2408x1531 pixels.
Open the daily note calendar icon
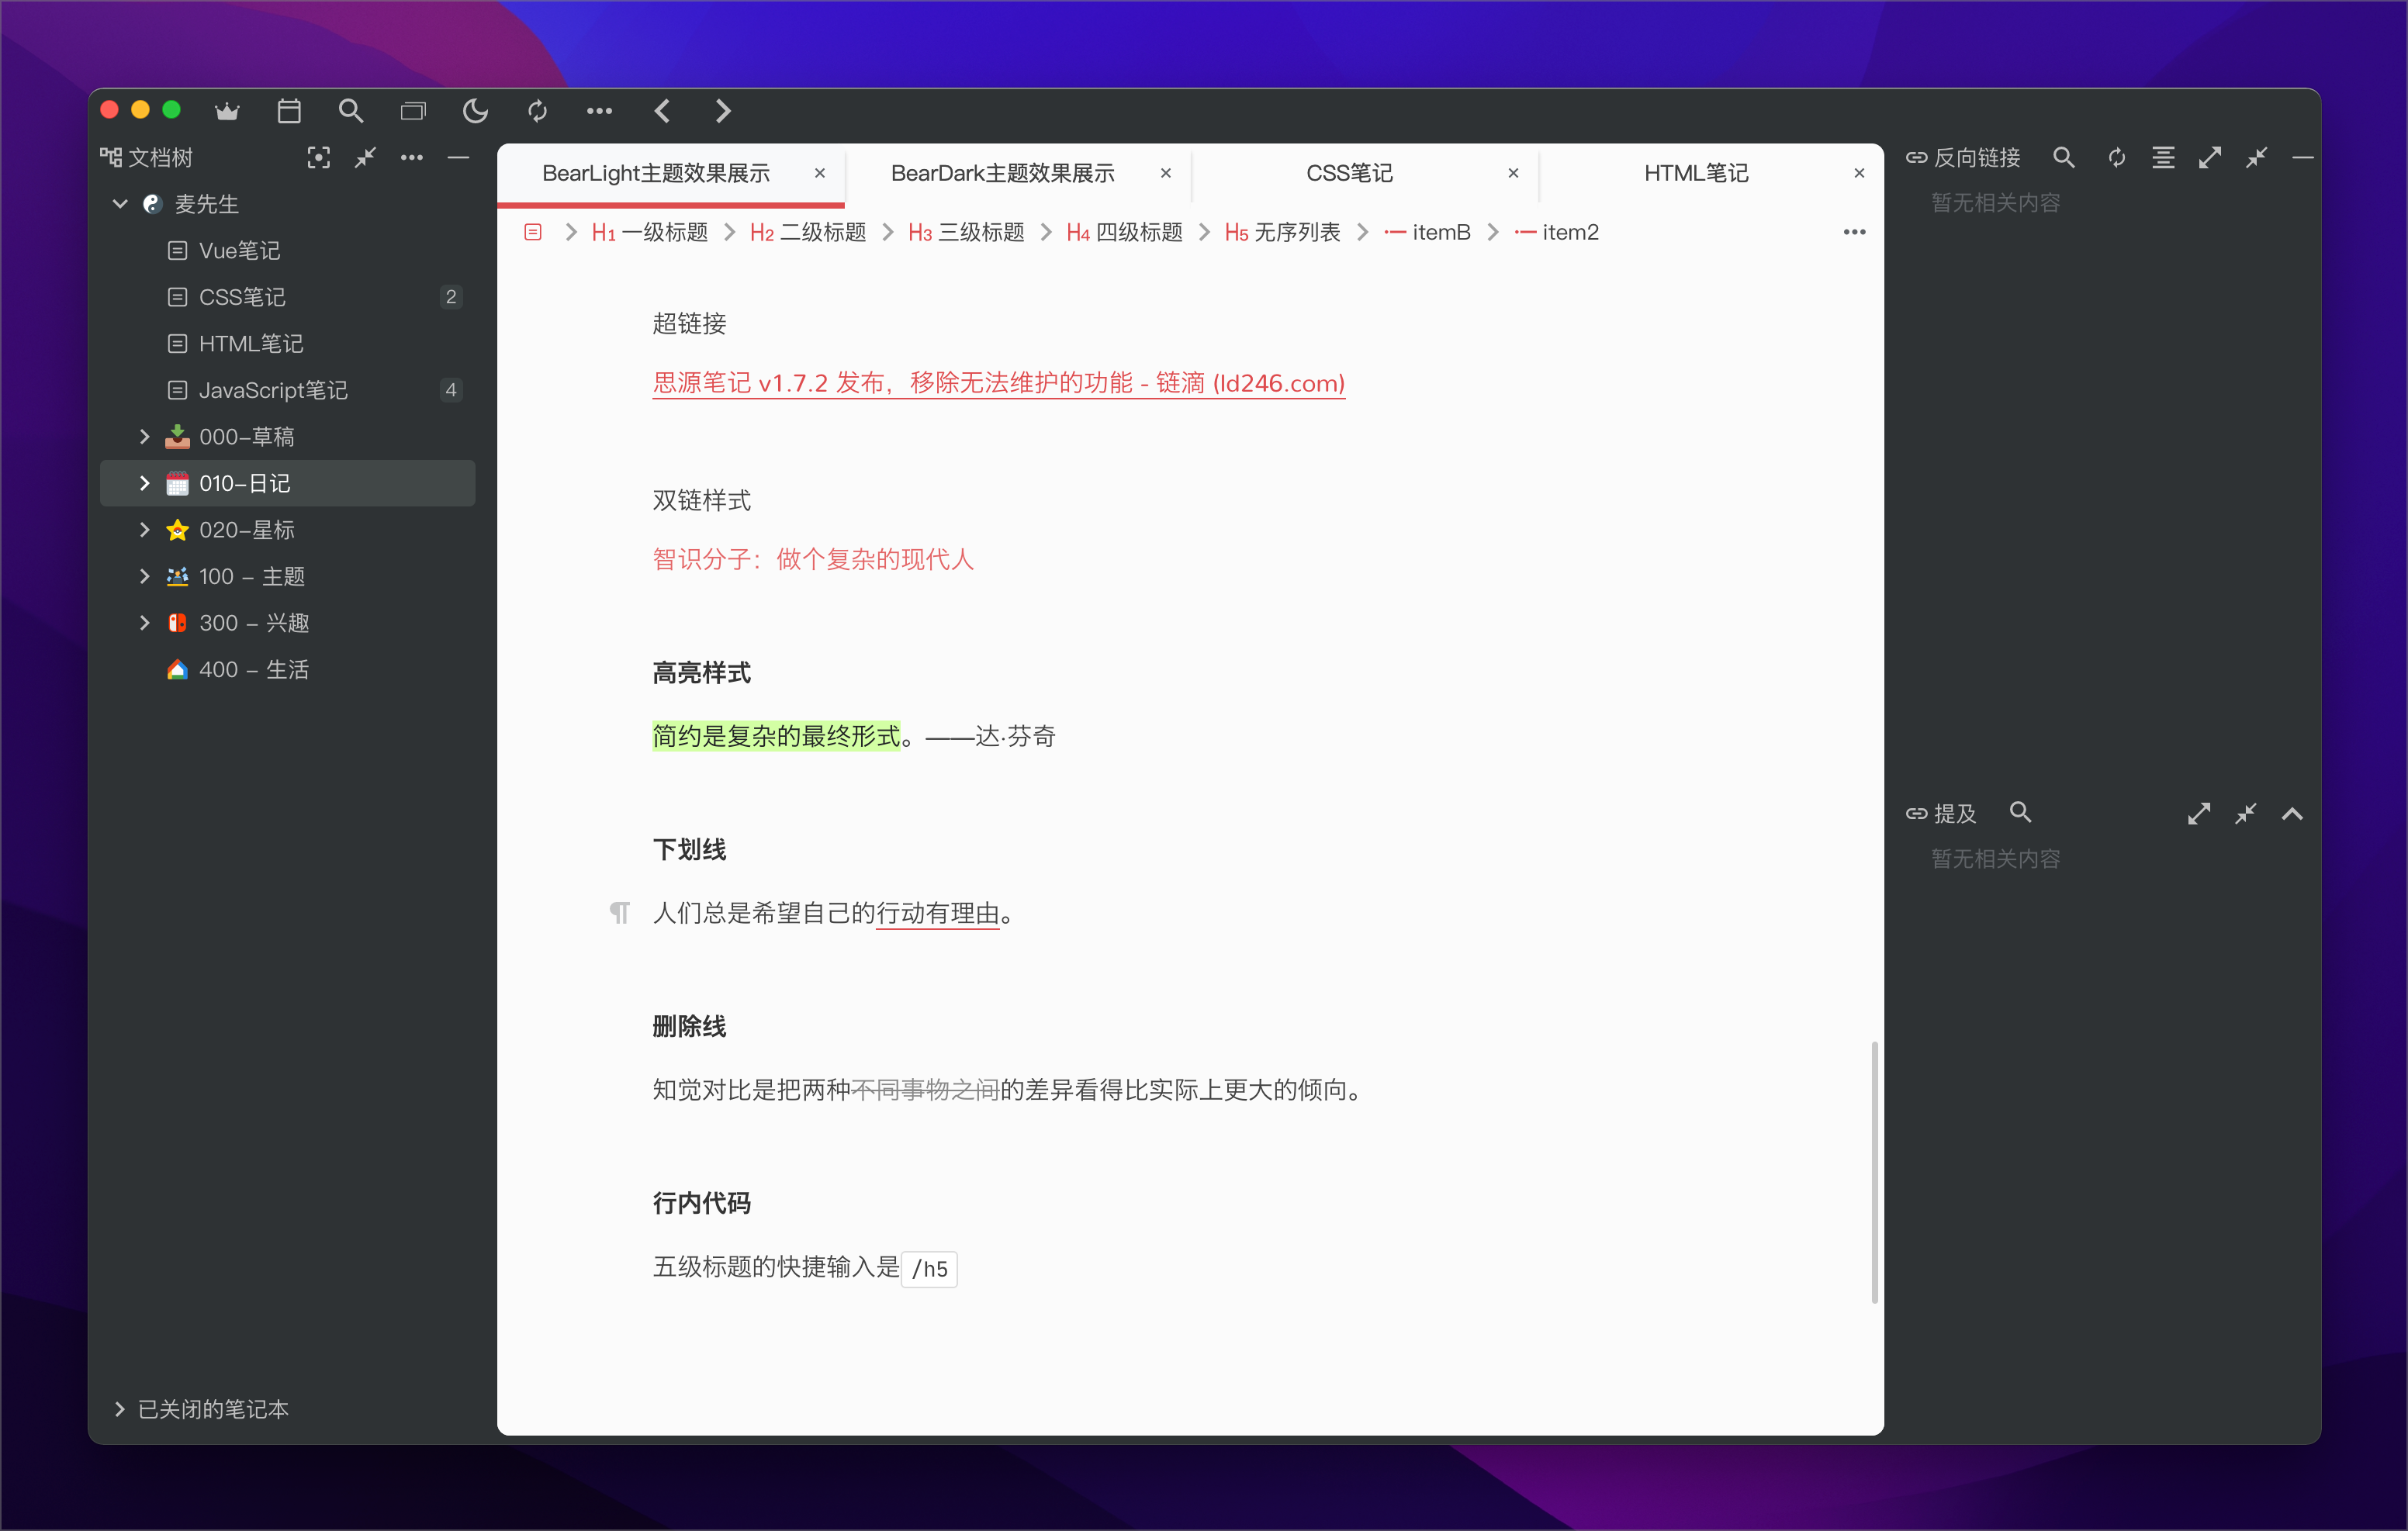pos(289,111)
